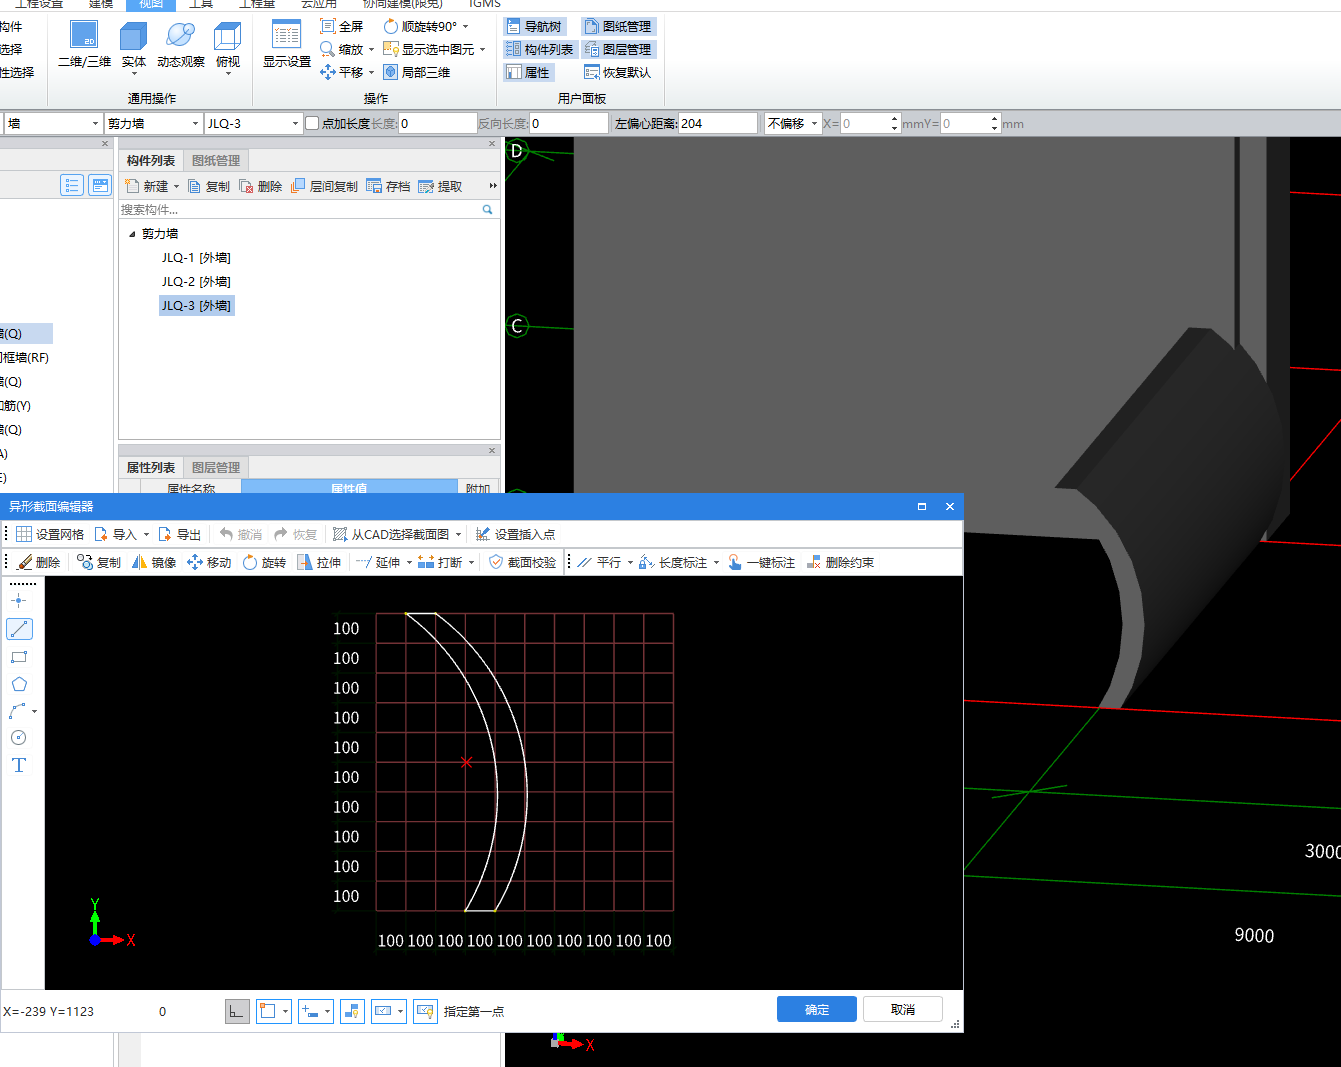Select the point tool in section editor
1341x1067 pixels.
tap(19, 600)
